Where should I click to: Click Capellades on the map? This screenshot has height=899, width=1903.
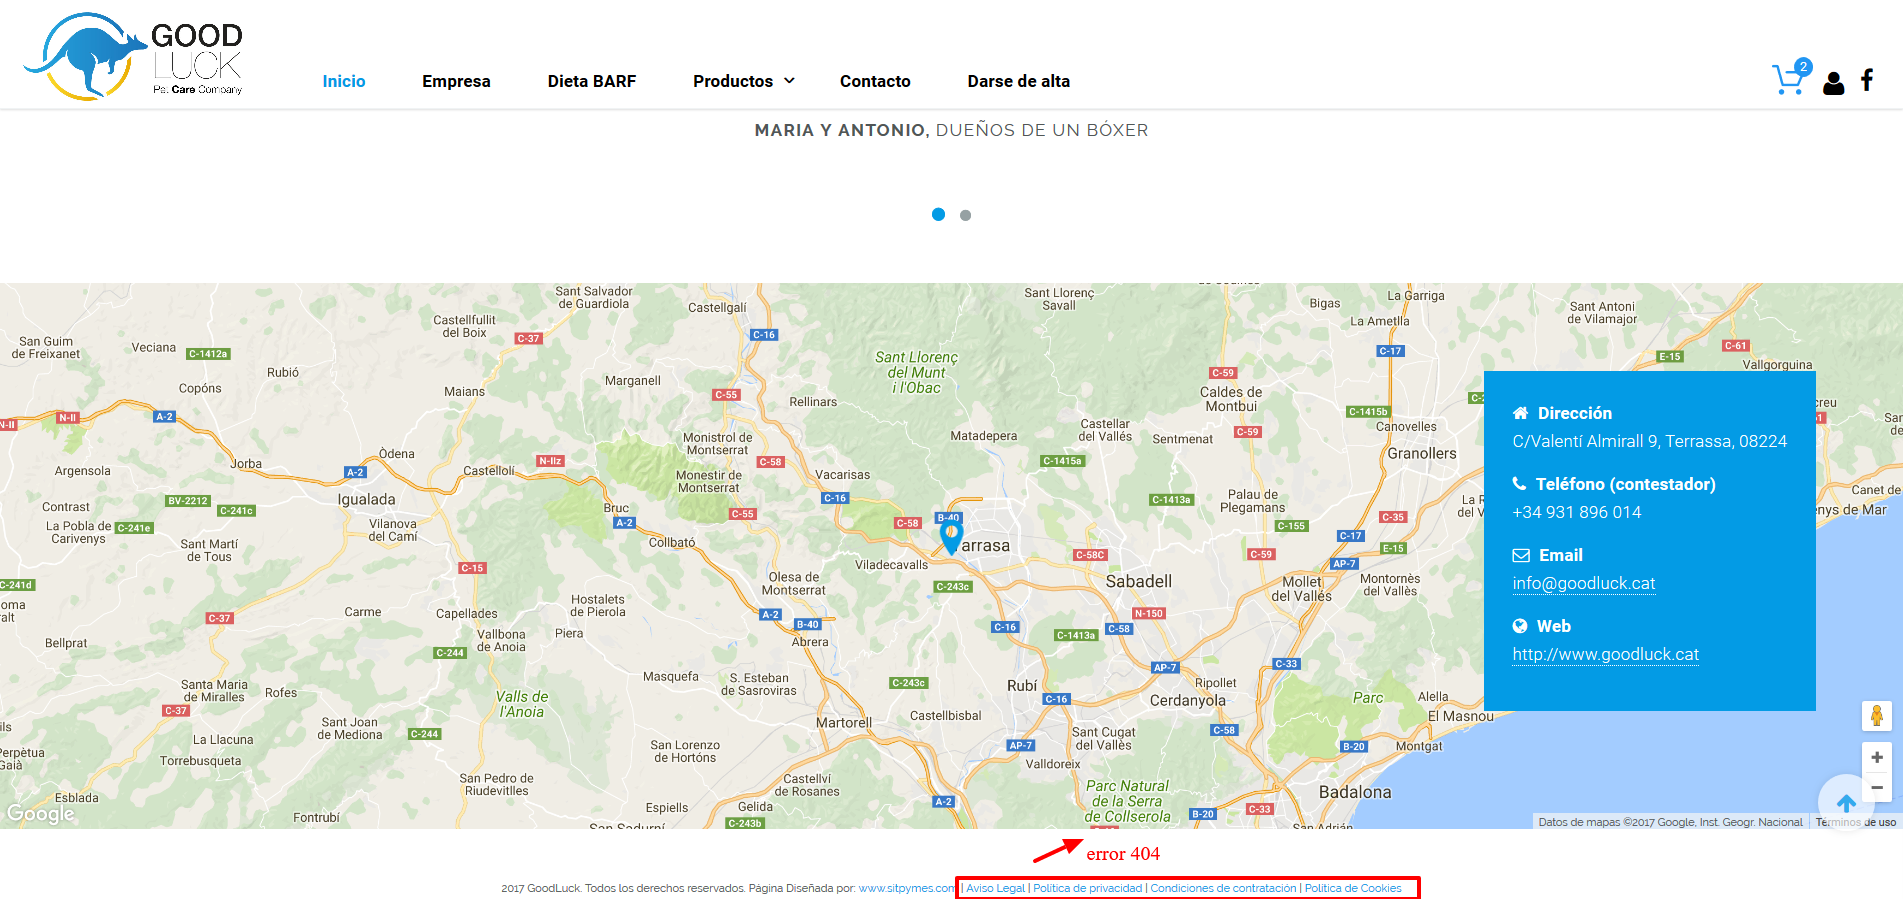point(466,614)
